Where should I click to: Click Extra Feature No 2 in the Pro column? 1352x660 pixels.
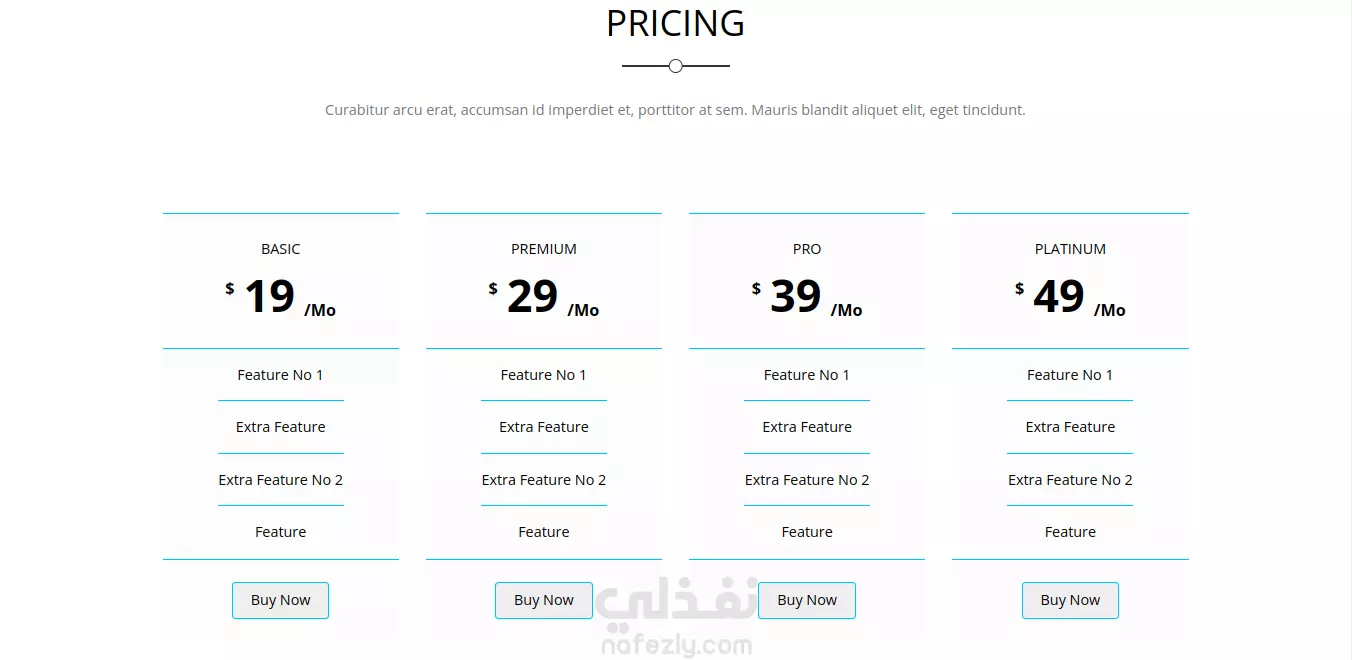pyautogui.click(x=806, y=480)
